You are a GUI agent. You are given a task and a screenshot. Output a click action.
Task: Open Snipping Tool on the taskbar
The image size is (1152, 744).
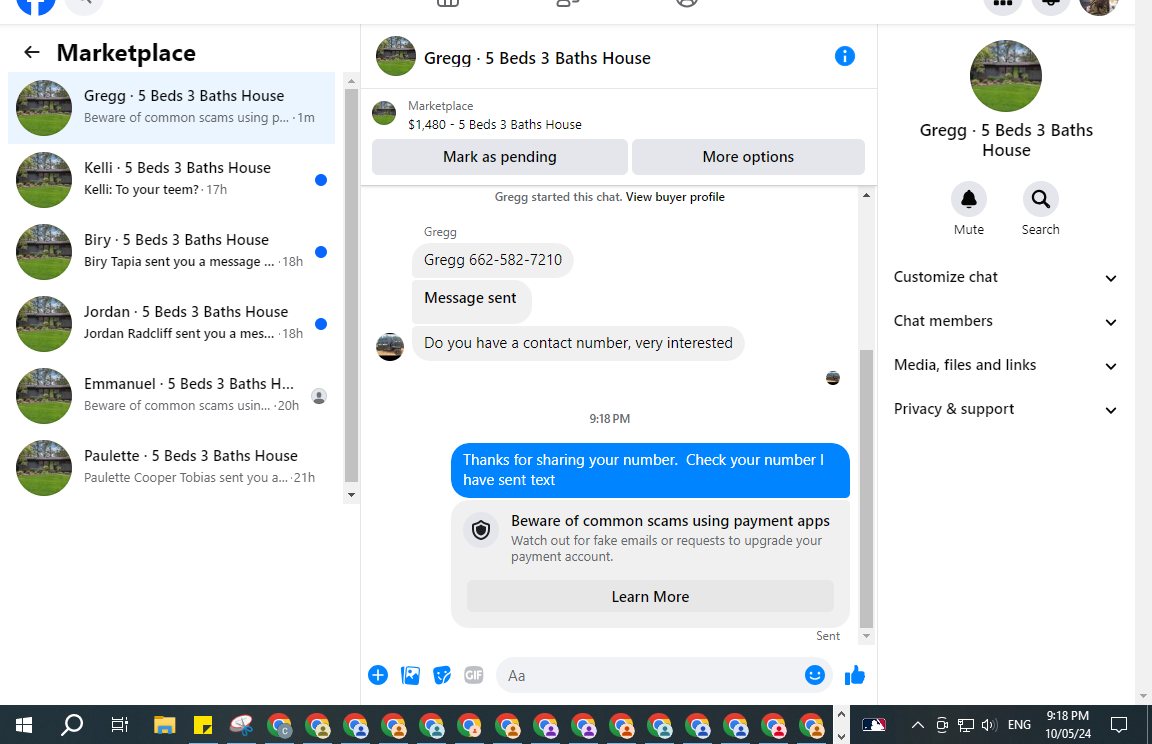click(241, 726)
